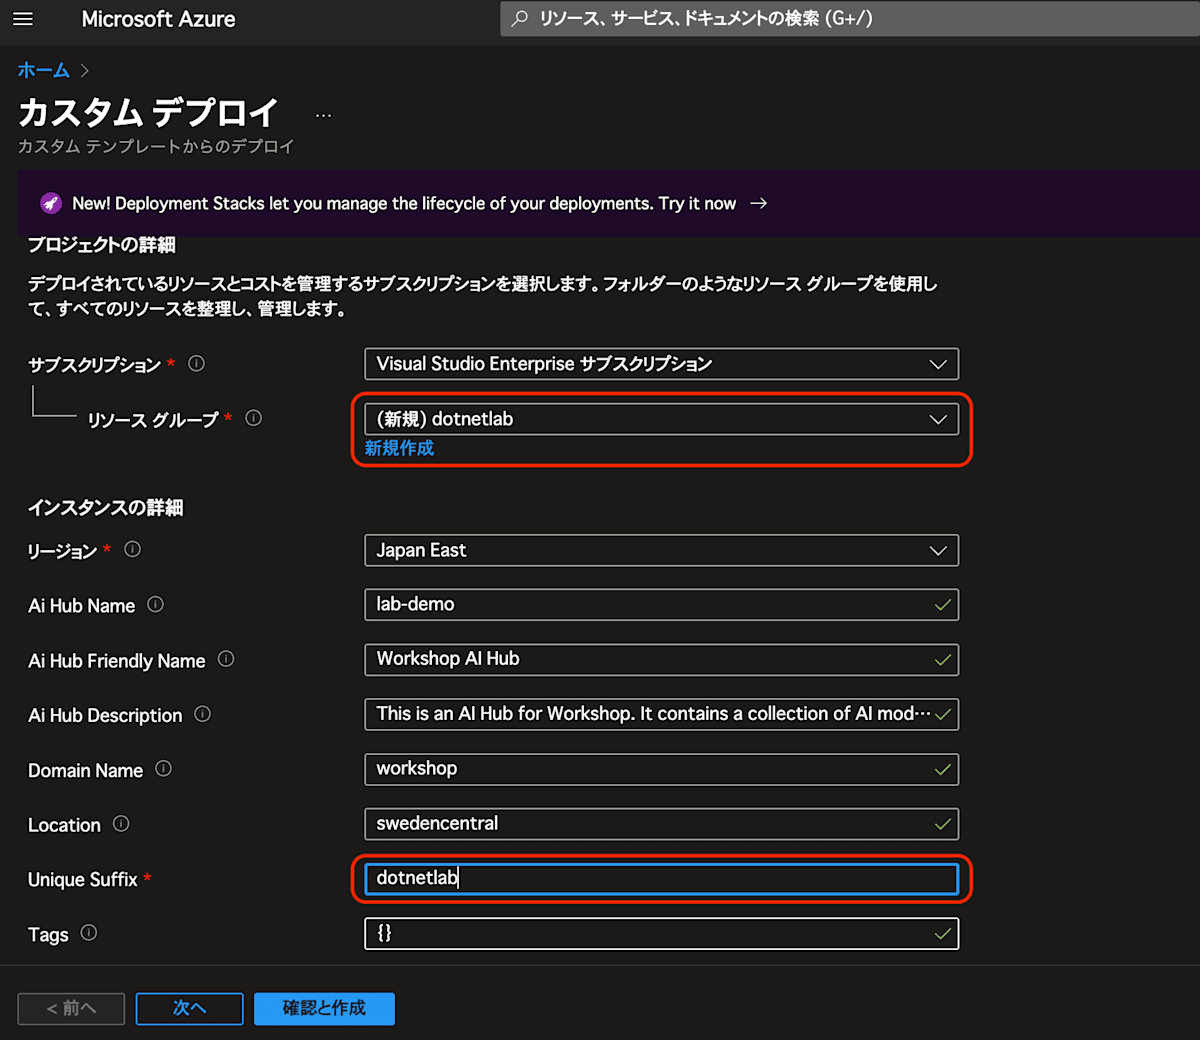Viewport: 1200px width, 1040px height.
Task: Show info tooltip for Ai Hub Description
Action: coord(203,714)
